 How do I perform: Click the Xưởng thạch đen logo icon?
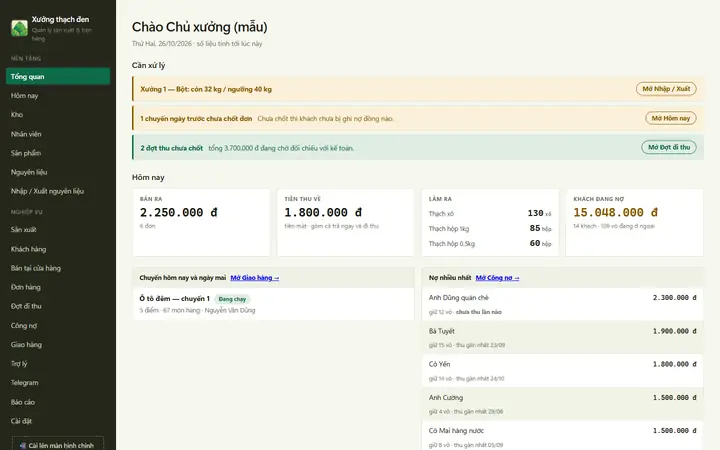(19, 28)
